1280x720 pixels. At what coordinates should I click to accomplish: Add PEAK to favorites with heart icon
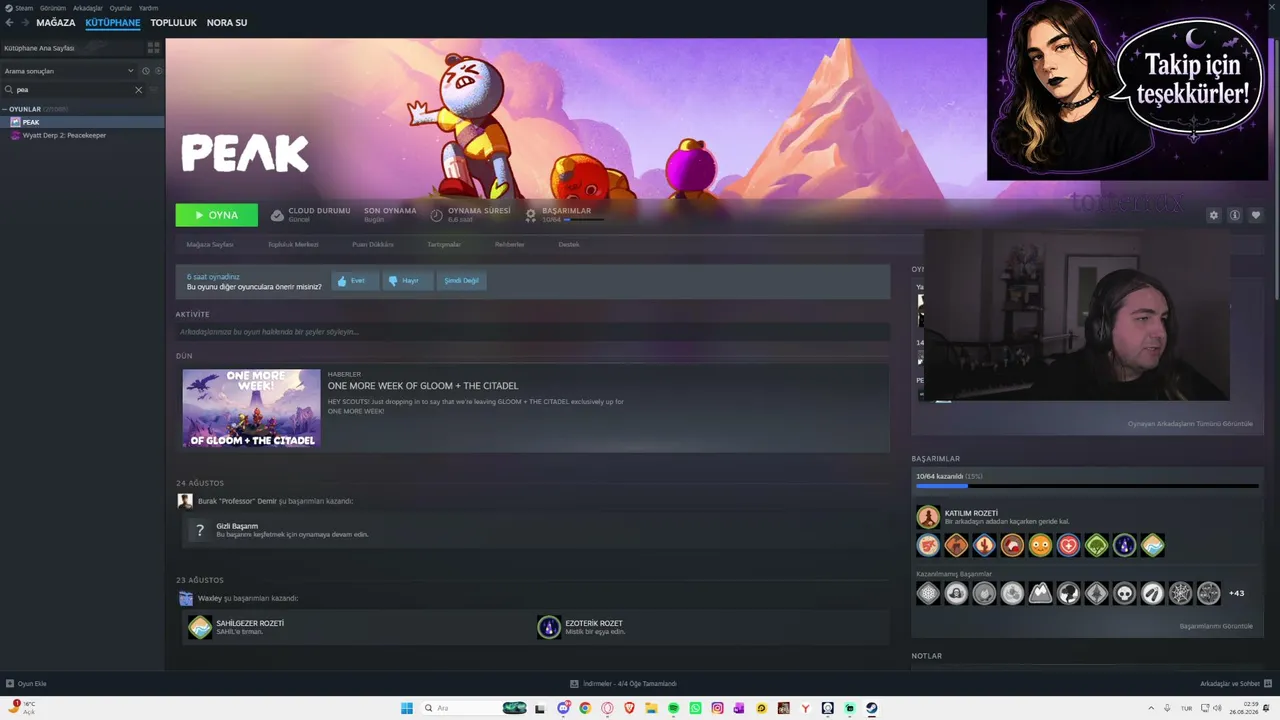tap(1256, 215)
